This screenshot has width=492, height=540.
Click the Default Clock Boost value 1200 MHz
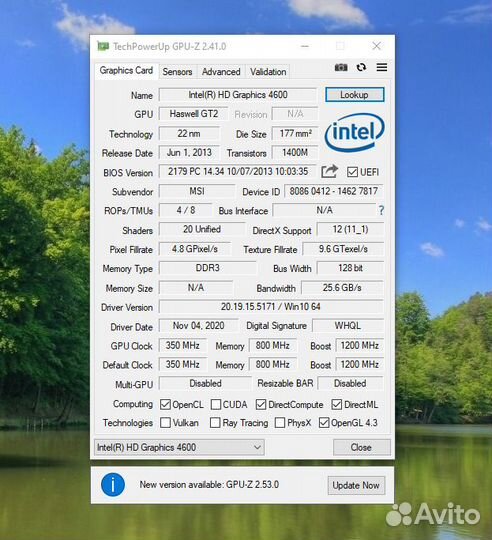pyautogui.click(x=360, y=364)
